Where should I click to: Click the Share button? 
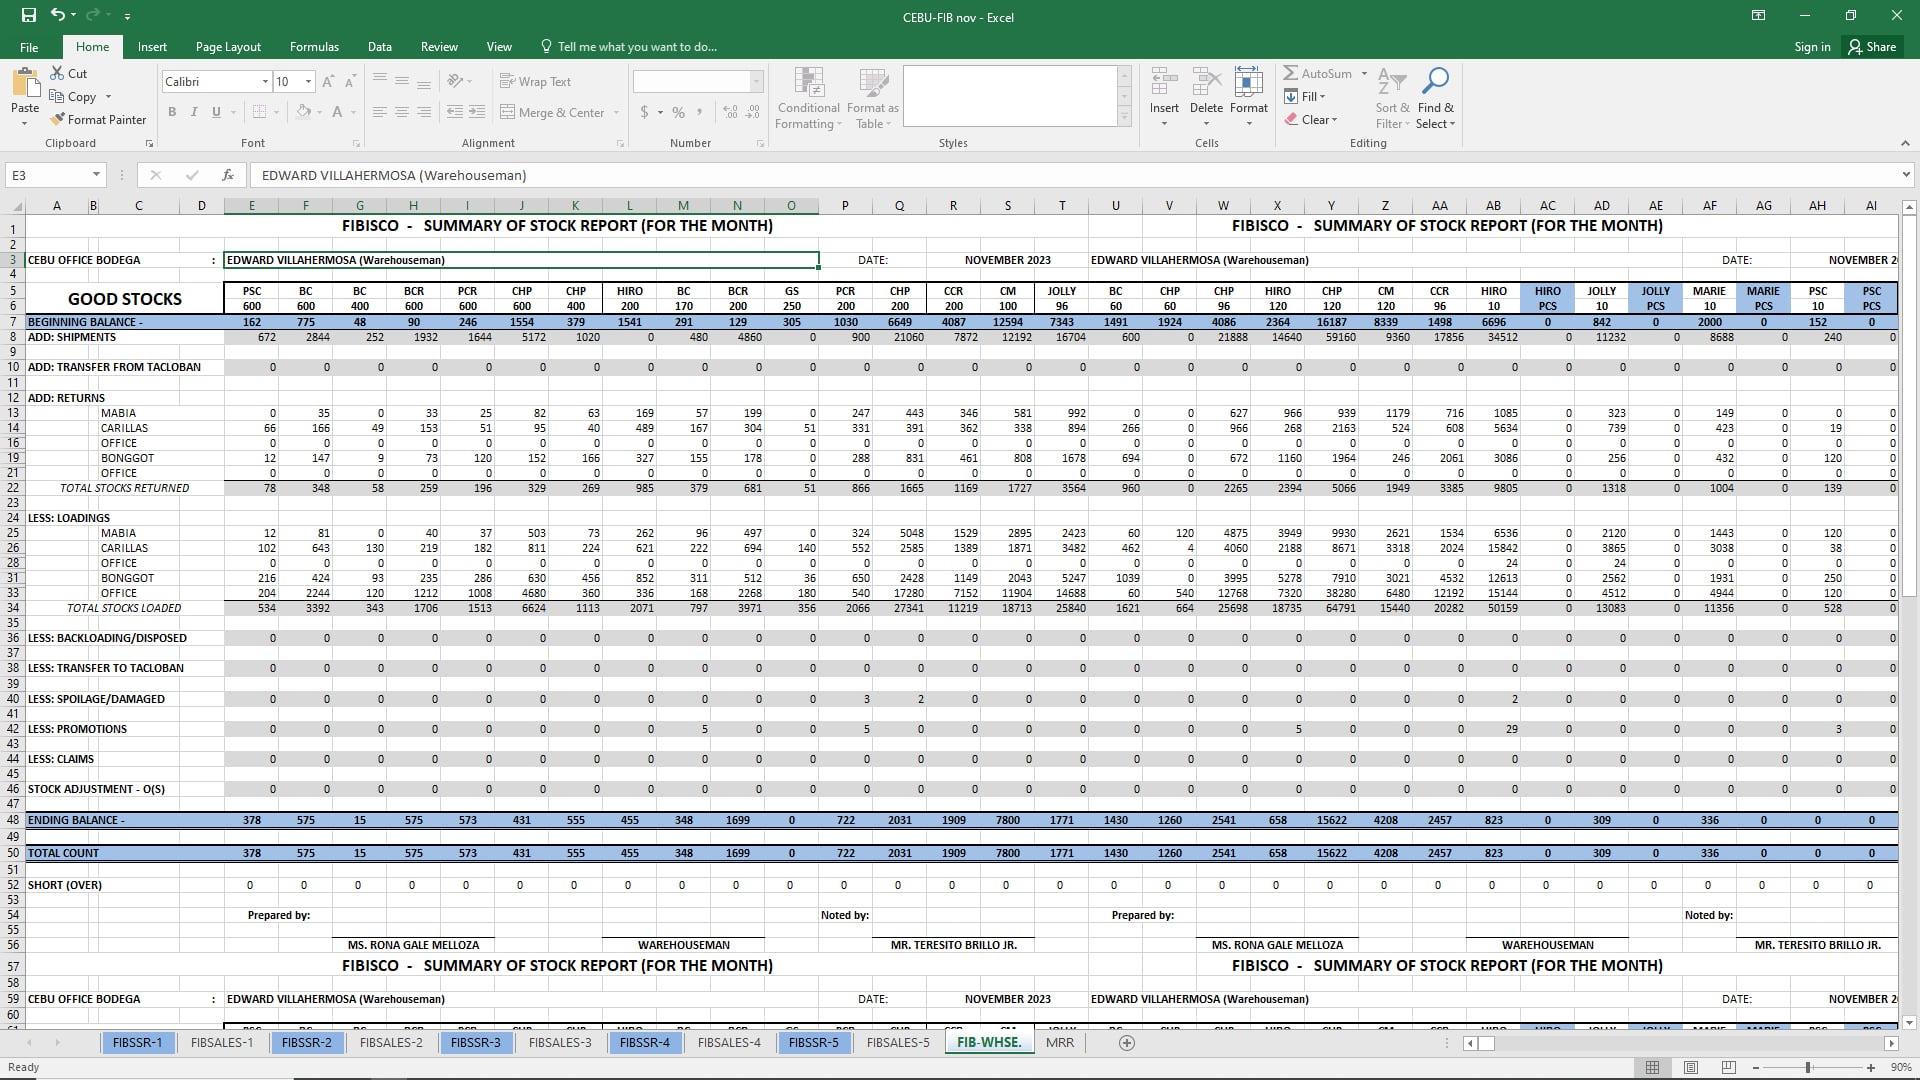click(x=1872, y=47)
